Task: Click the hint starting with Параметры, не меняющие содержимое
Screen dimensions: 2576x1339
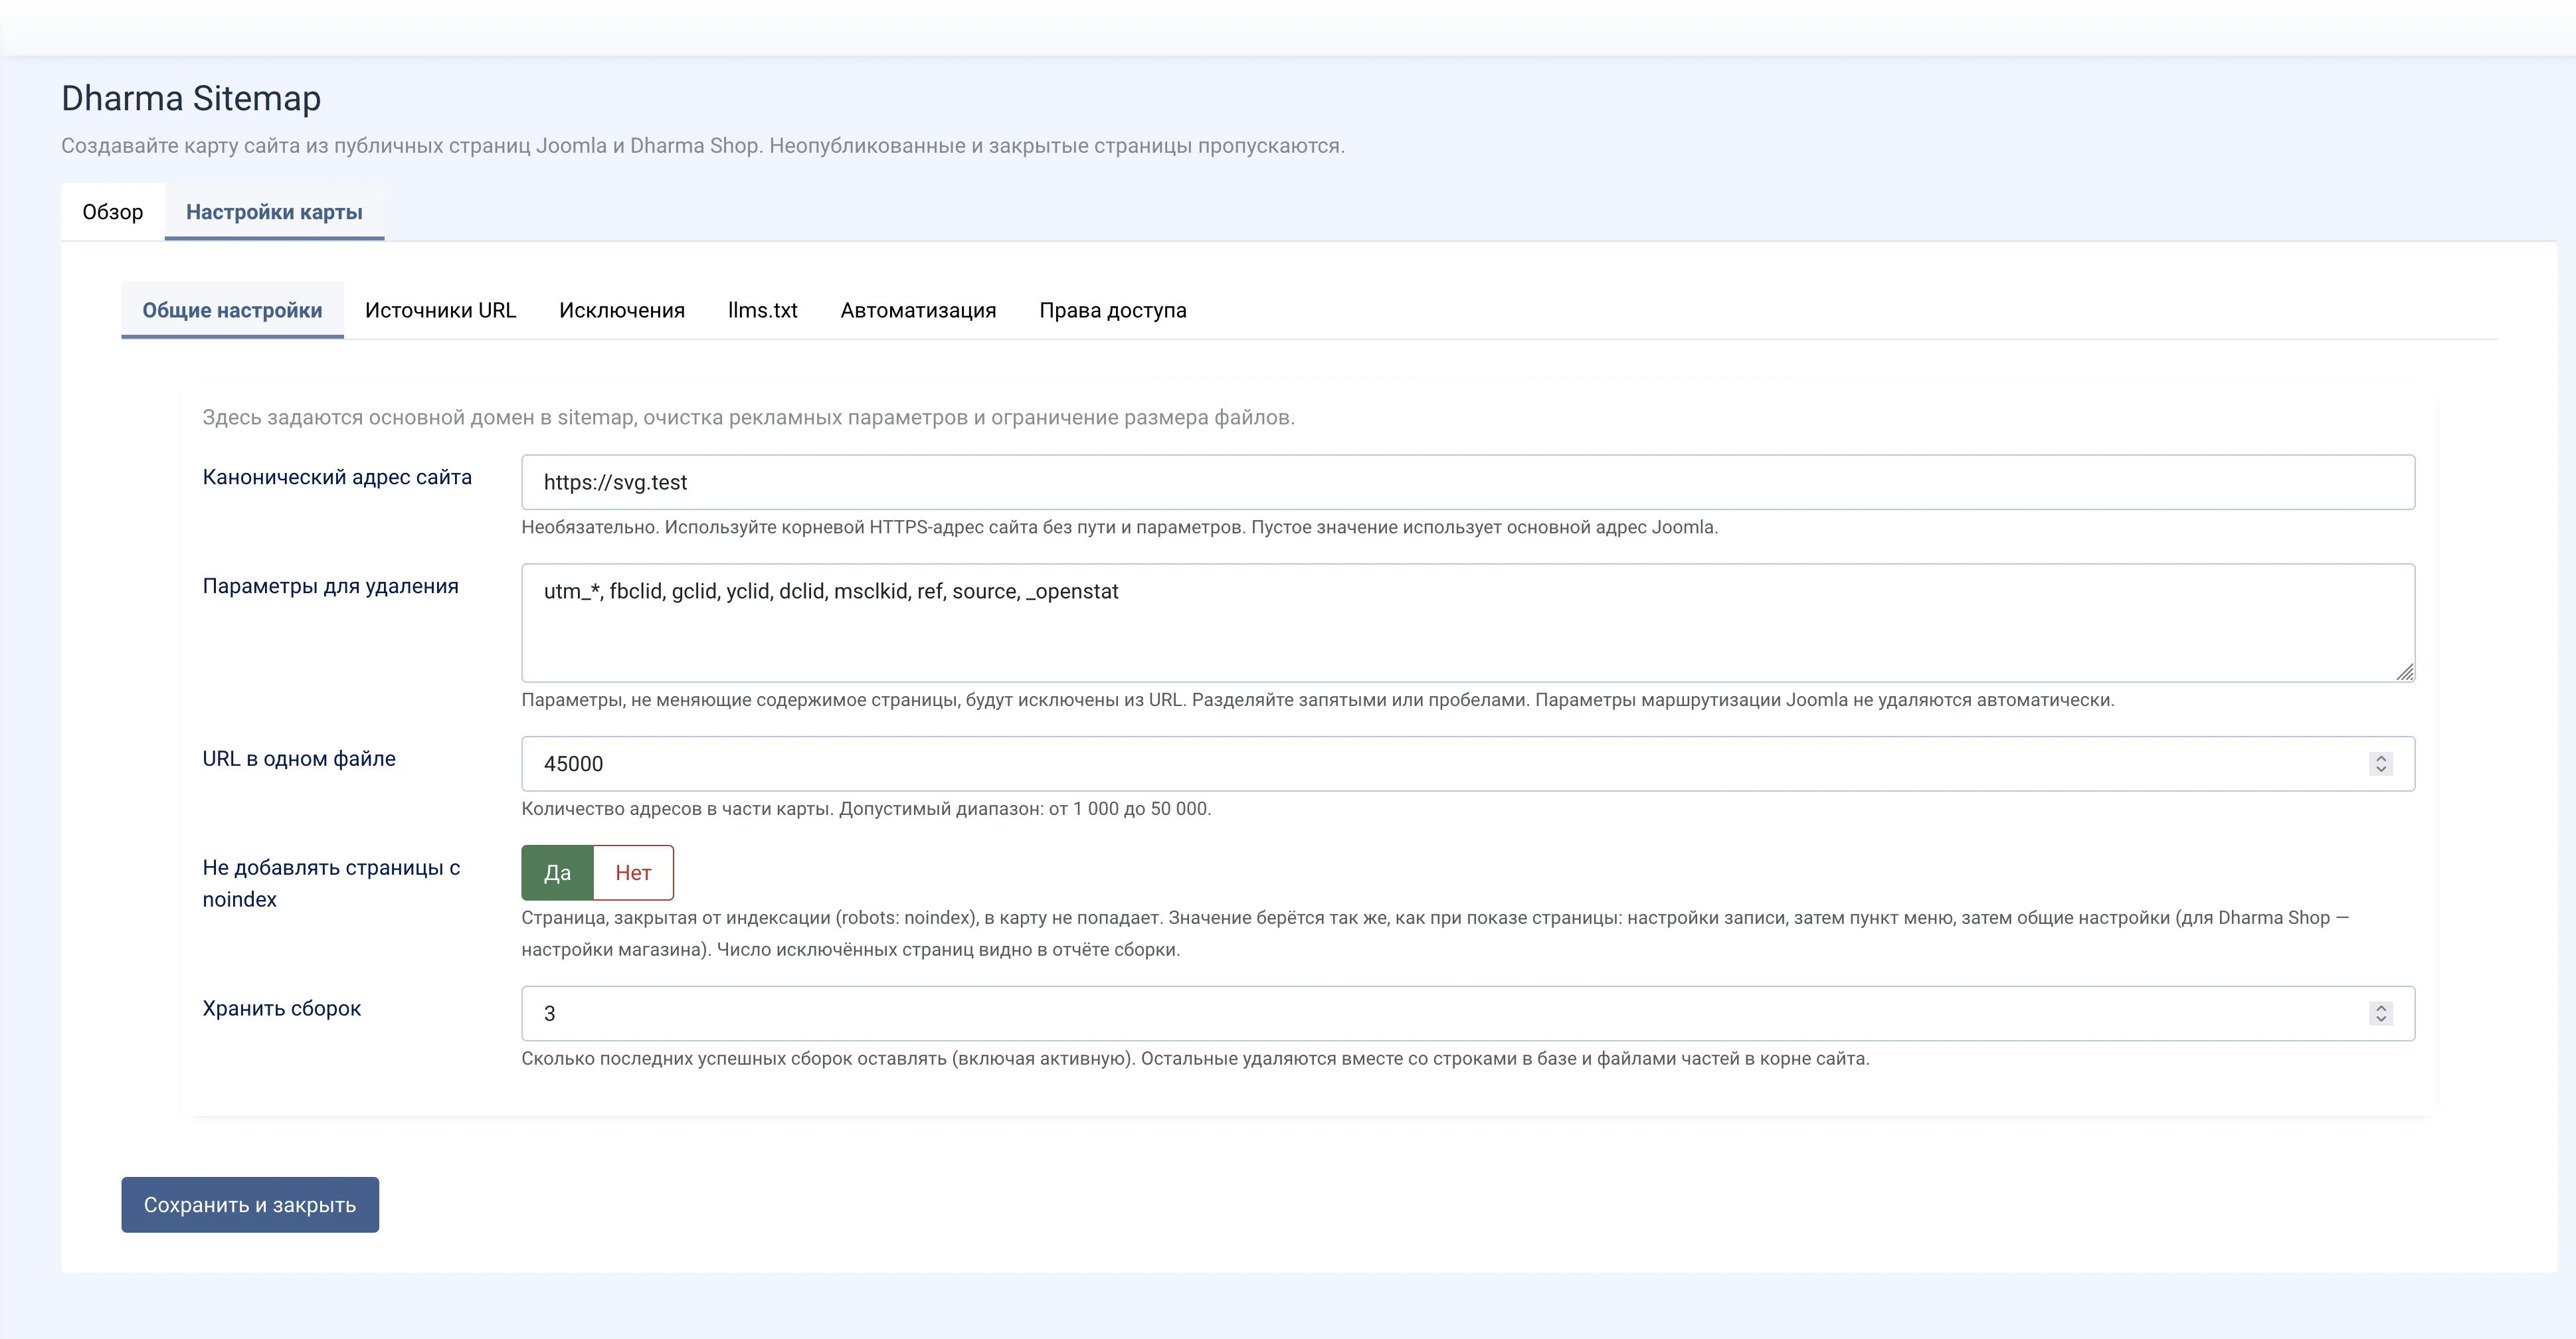Action: (x=1318, y=700)
